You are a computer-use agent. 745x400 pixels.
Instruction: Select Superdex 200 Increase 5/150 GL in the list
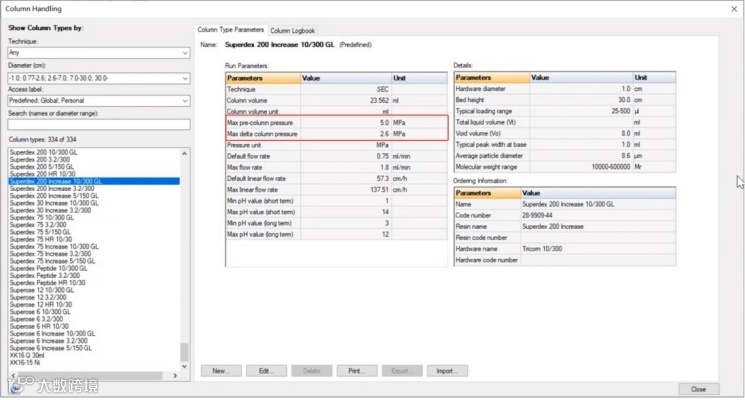click(54, 196)
